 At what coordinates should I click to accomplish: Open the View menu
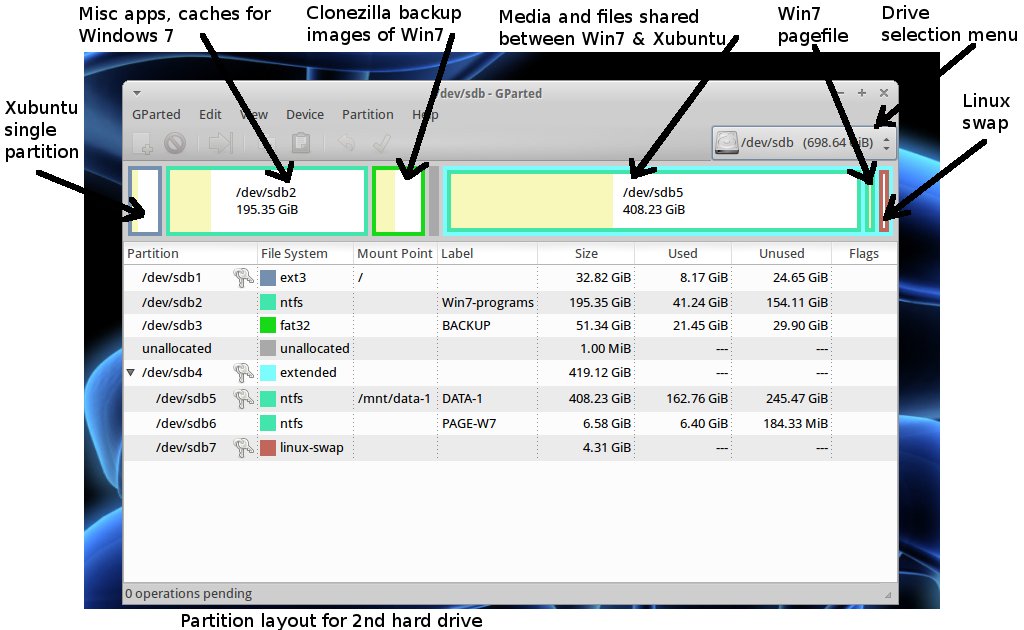coord(254,114)
